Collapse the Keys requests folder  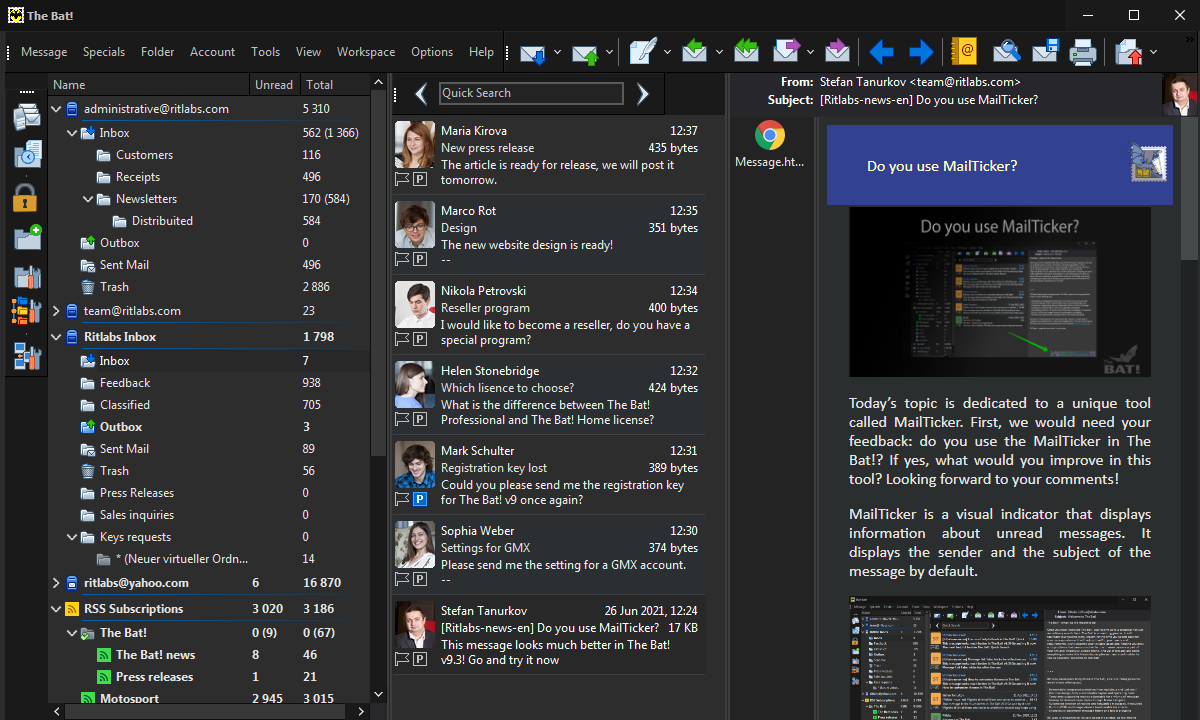pos(72,537)
